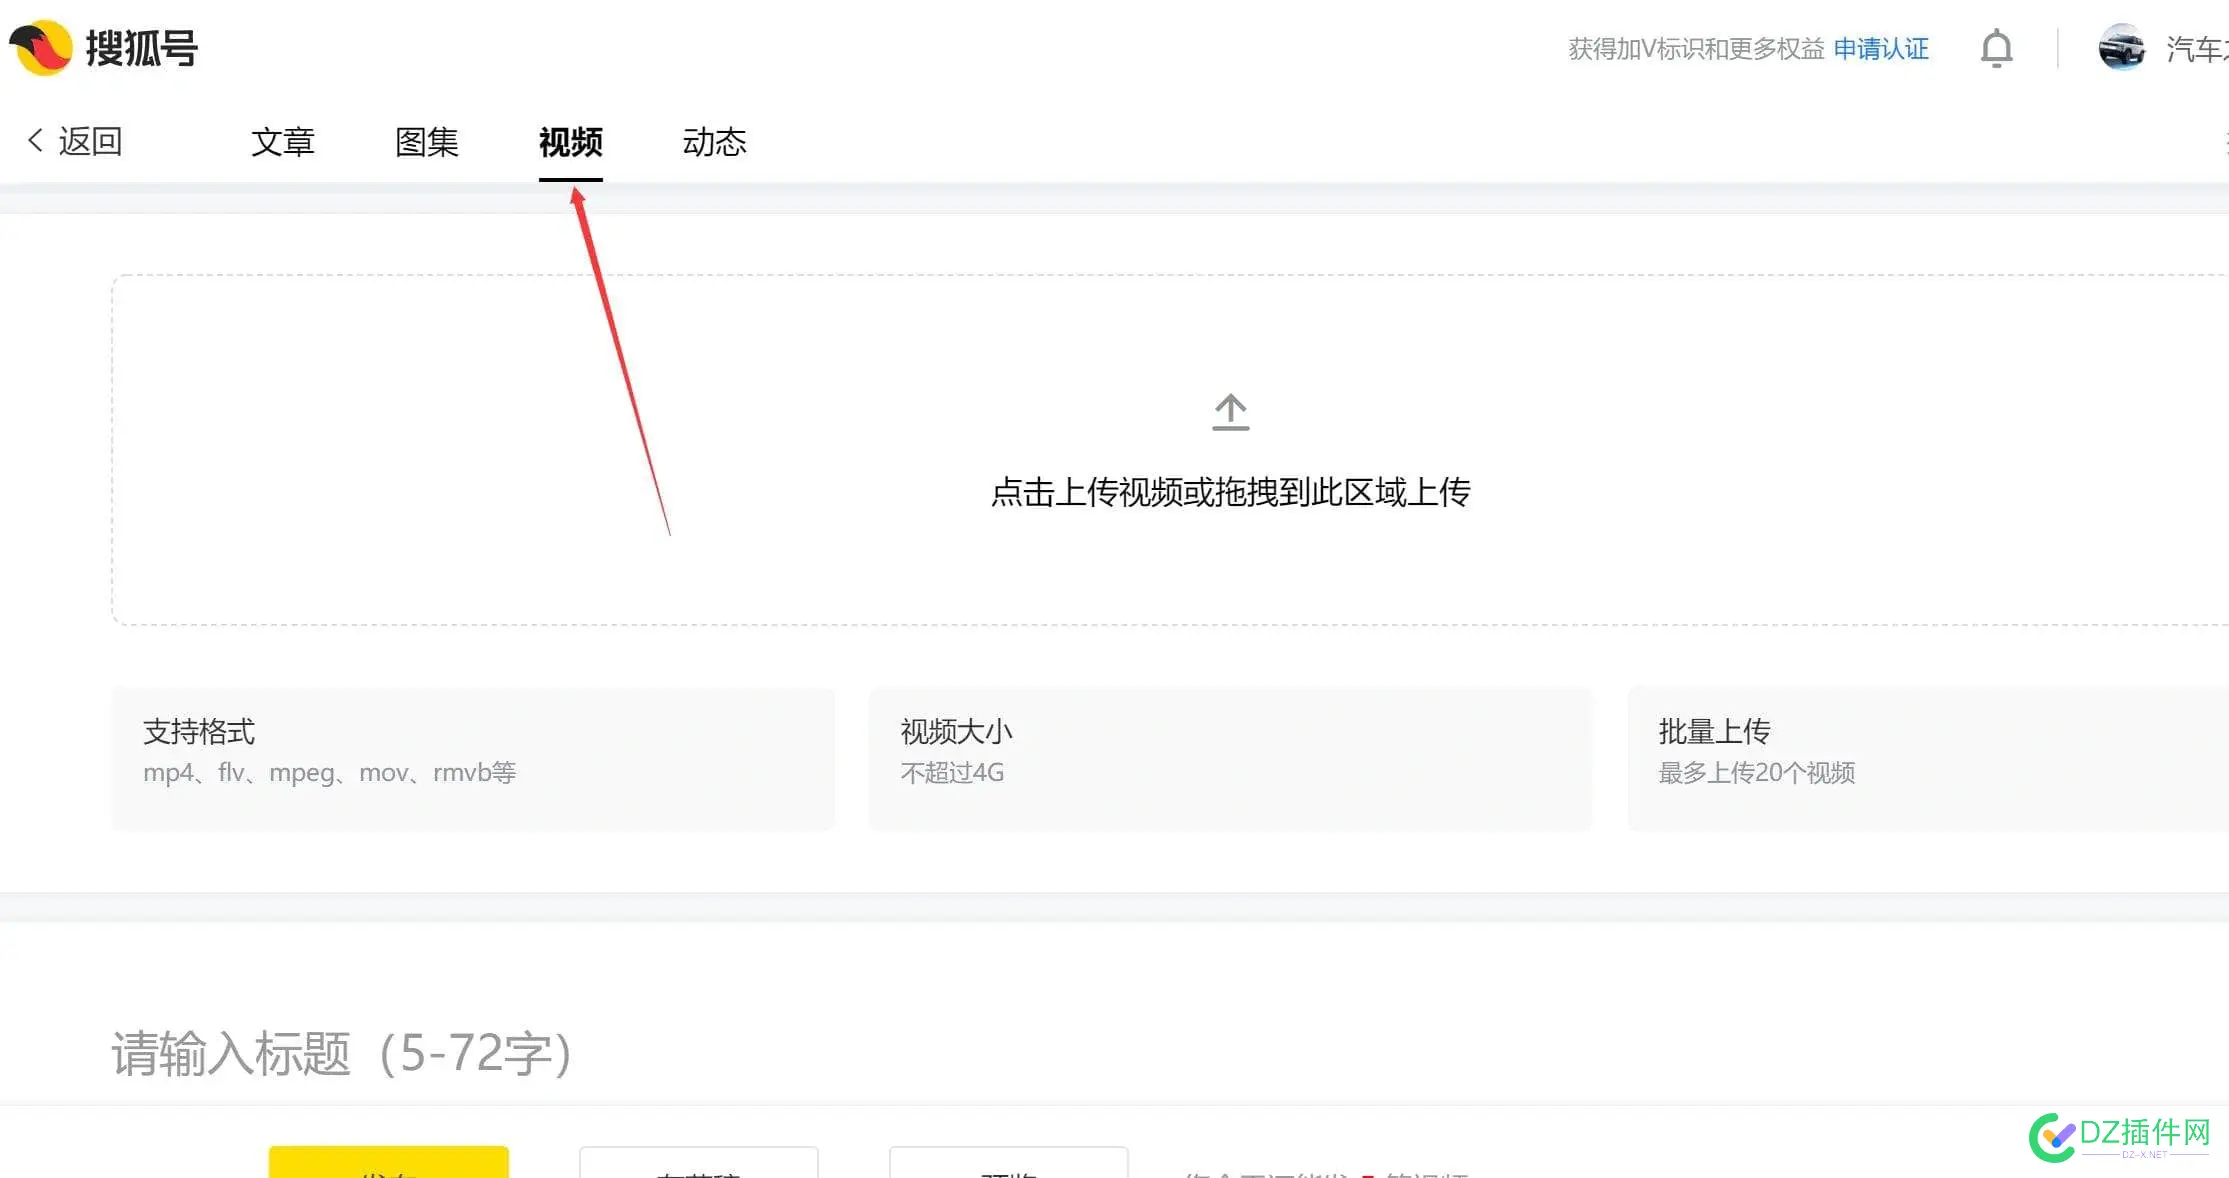Image resolution: width=2229 pixels, height=1178 pixels.
Task: Switch to the 图集 tab
Action: (427, 142)
